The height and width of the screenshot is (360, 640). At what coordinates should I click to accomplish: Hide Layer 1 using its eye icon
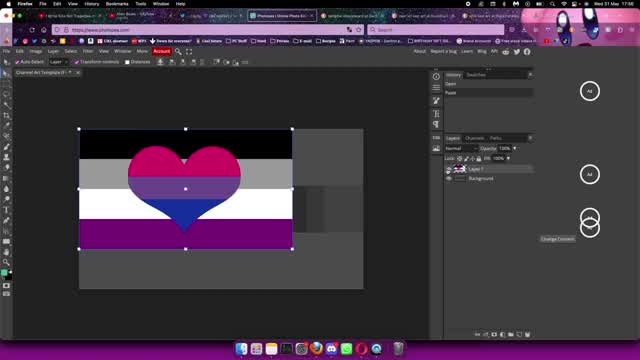tap(449, 169)
